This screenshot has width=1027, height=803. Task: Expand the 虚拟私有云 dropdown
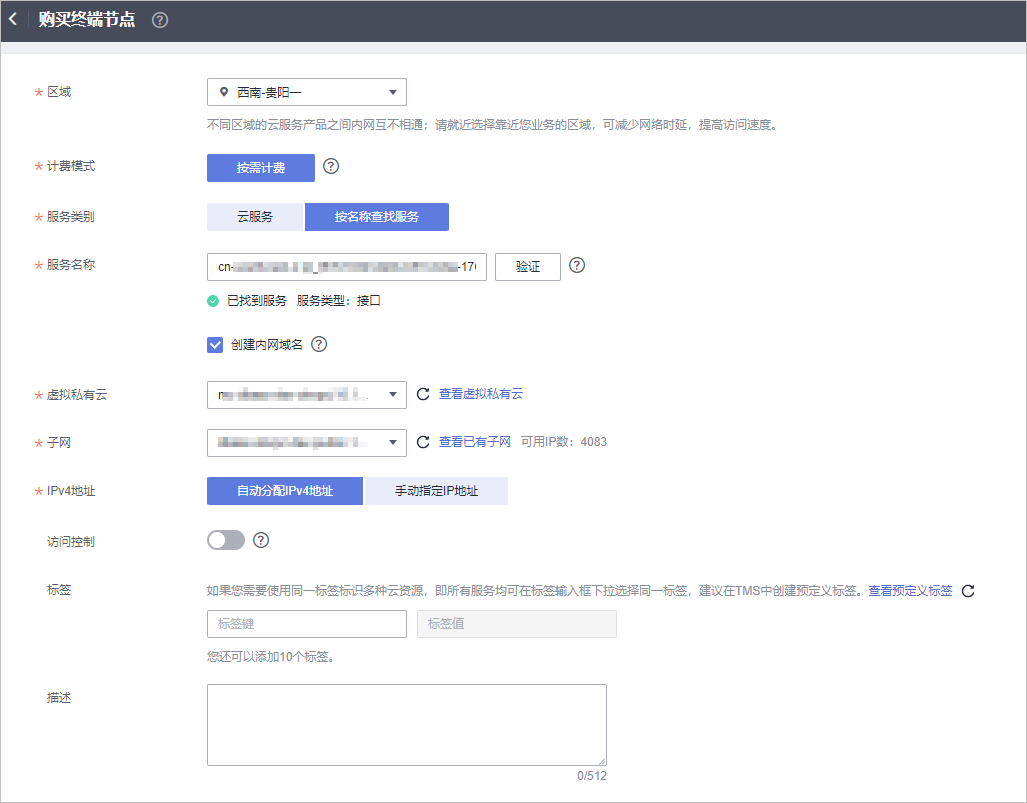click(x=307, y=395)
